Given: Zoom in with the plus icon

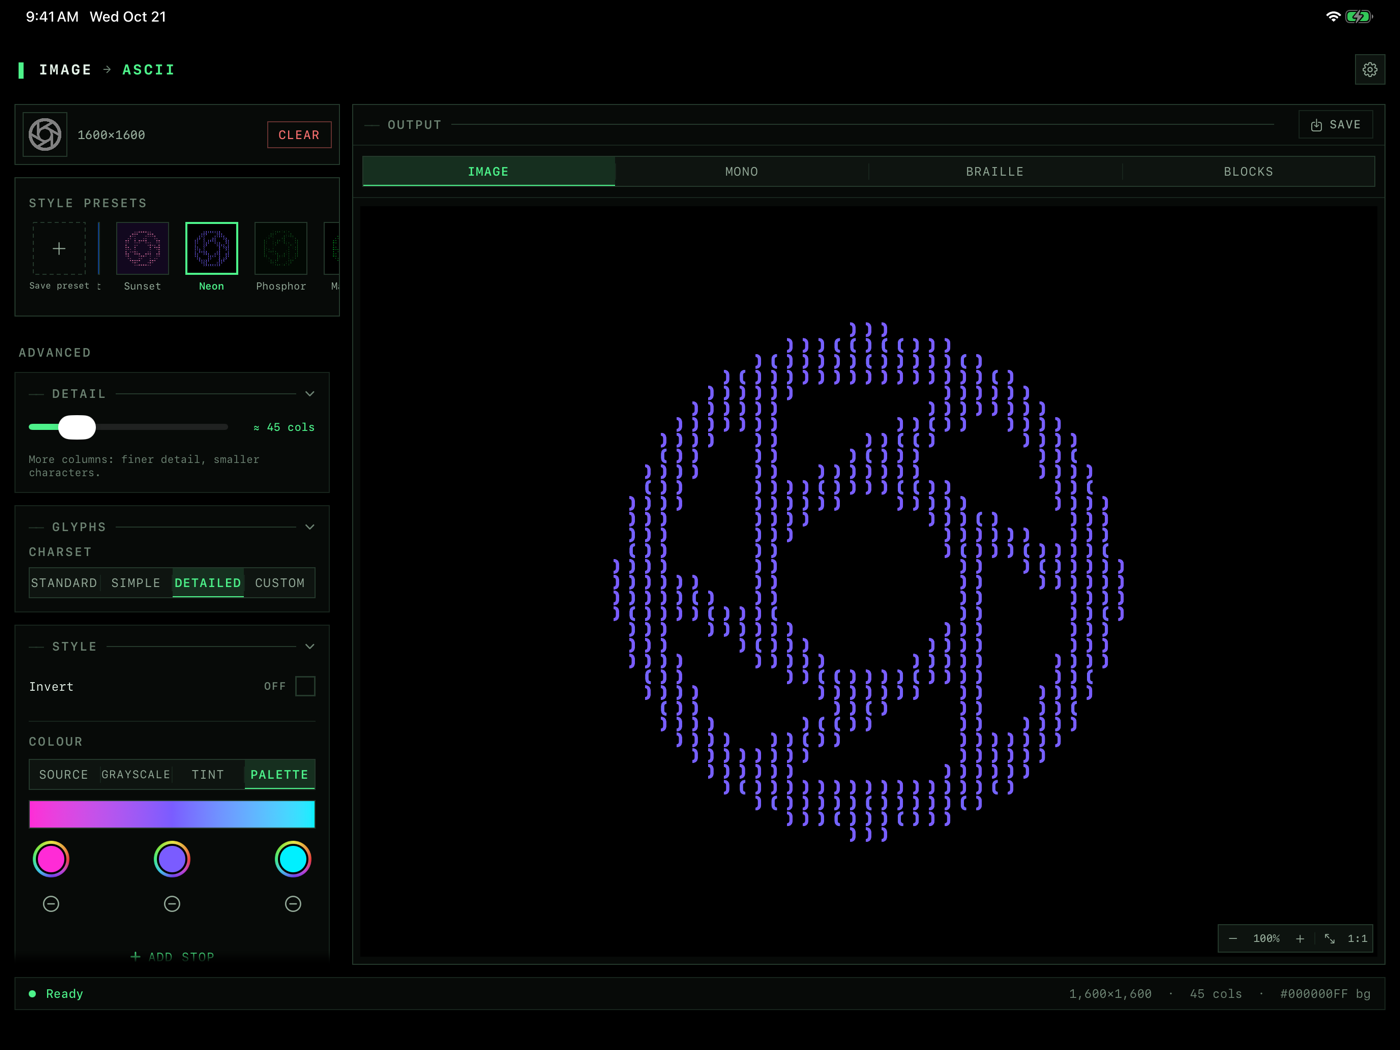Looking at the screenshot, I should (x=1300, y=939).
